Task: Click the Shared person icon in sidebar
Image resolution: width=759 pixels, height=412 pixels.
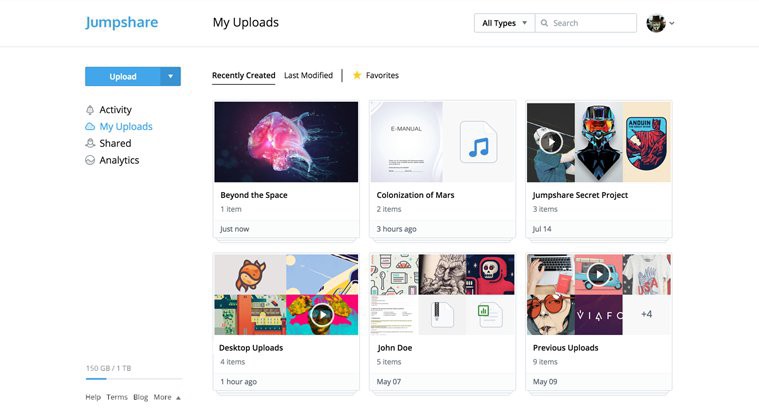Action: tap(90, 144)
